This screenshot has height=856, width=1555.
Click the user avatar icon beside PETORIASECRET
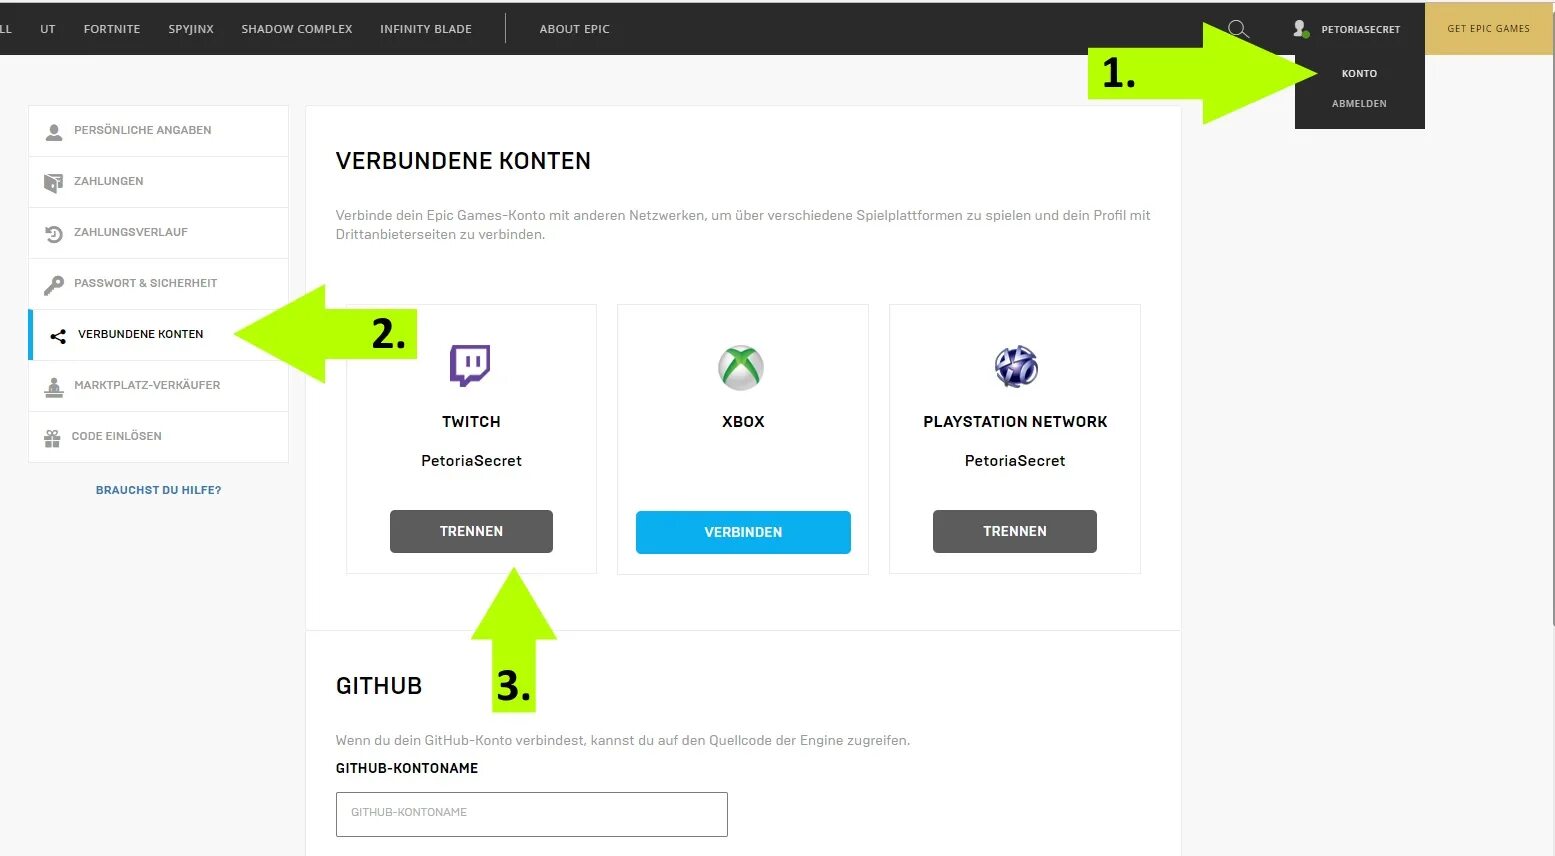point(1300,29)
